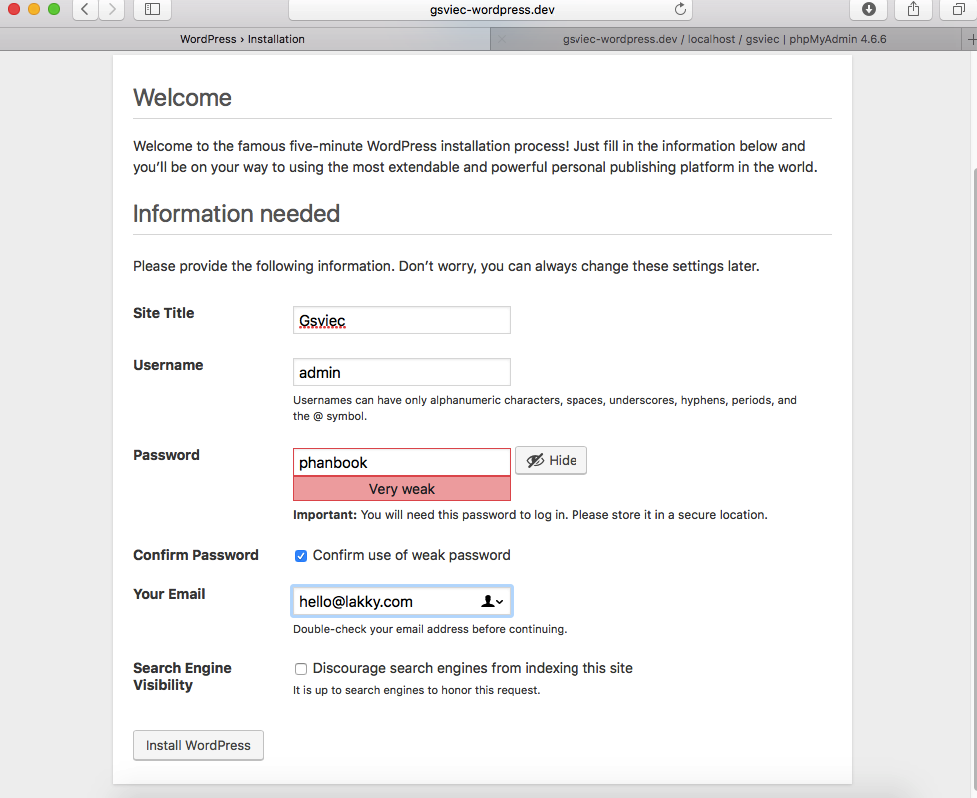Viewport: 977px width, 798px height.
Task: Check Discourage search engines from indexing
Action: [301, 669]
